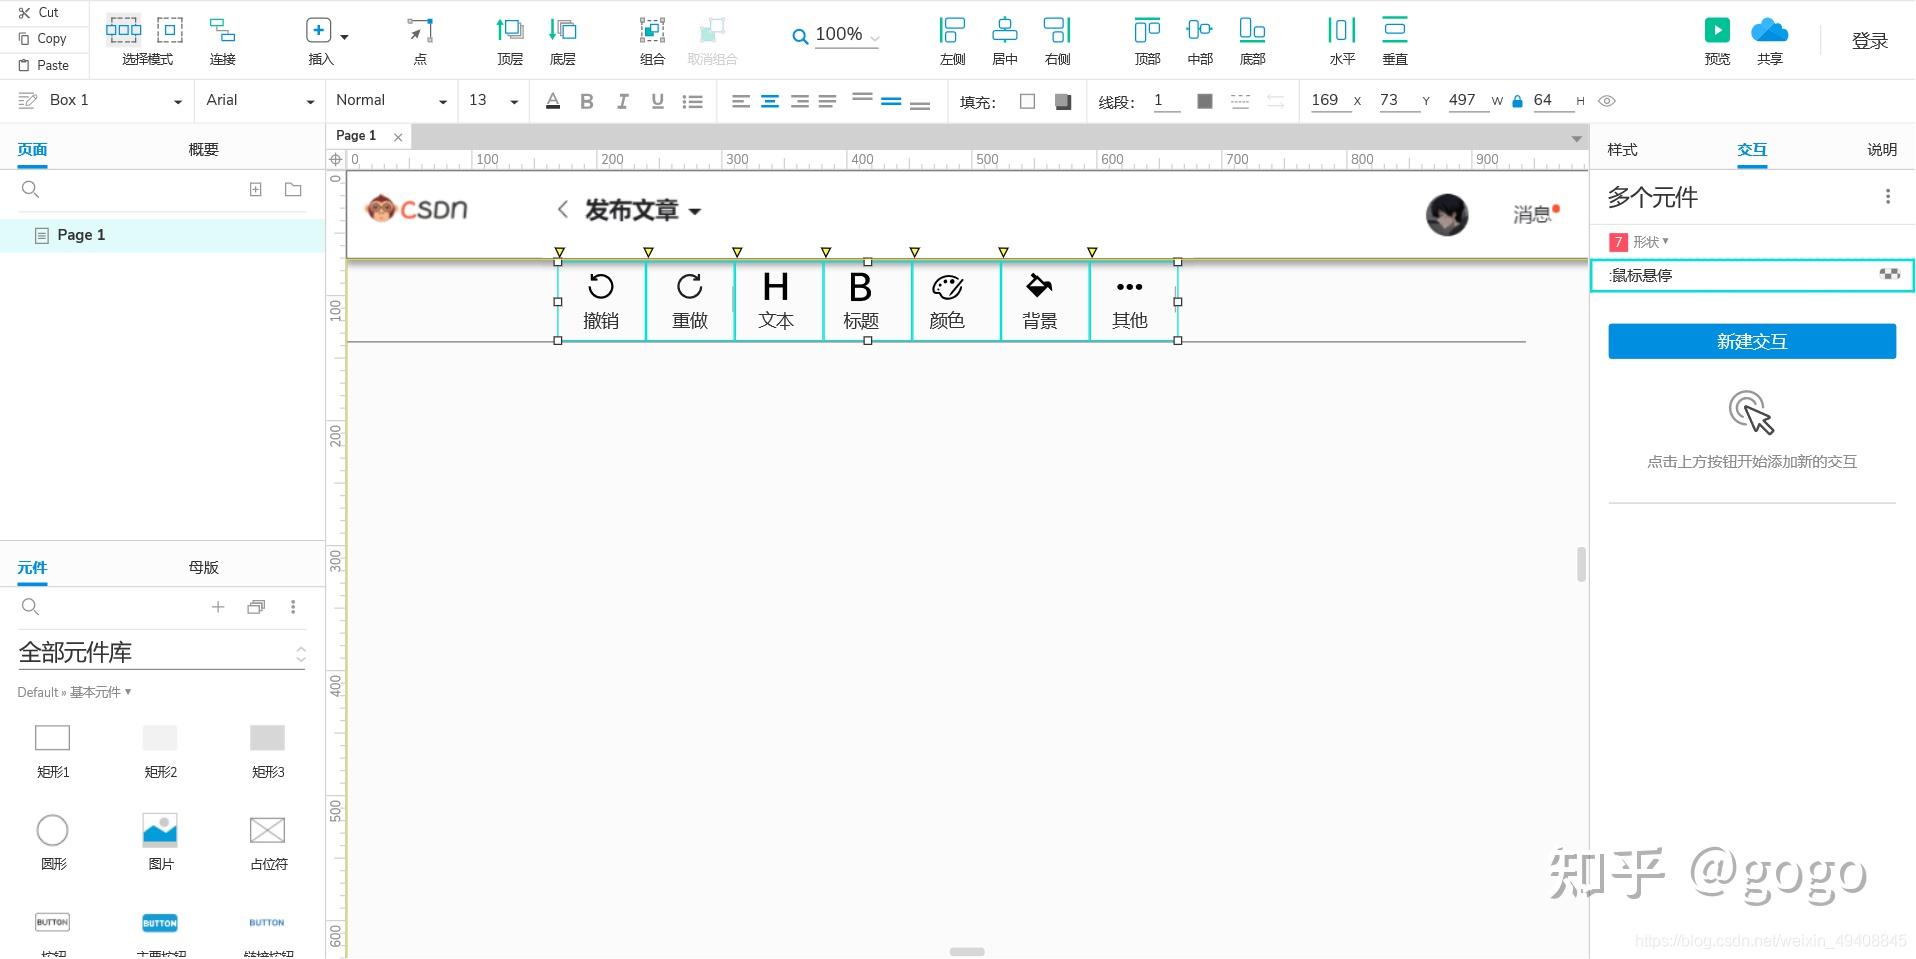Open the text color picker
Screen dimensions: 1916x959
click(x=553, y=101)
